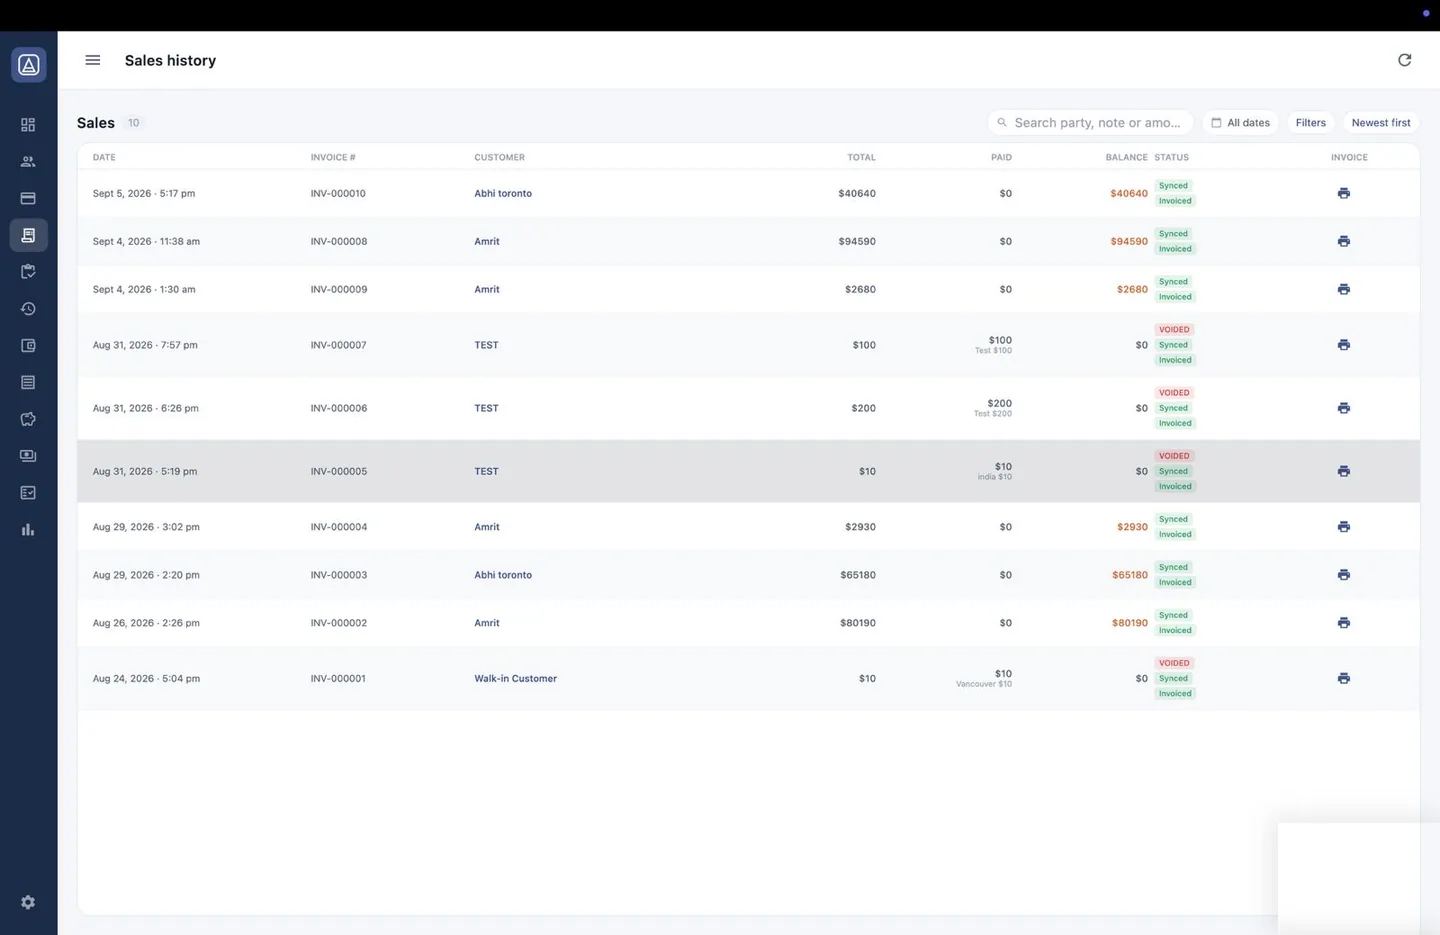Open the dashboard grid icon in sidebar
The width and height of the screenshot is (1440, 935).
click(x=28, y=125)
